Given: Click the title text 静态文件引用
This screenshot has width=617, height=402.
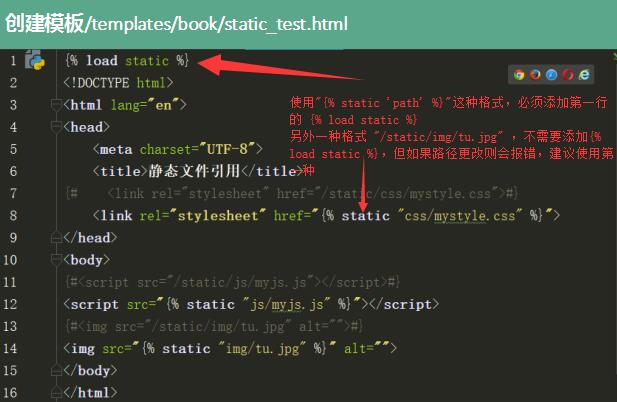Looking at the screenshot, I should tap(194, 171).
